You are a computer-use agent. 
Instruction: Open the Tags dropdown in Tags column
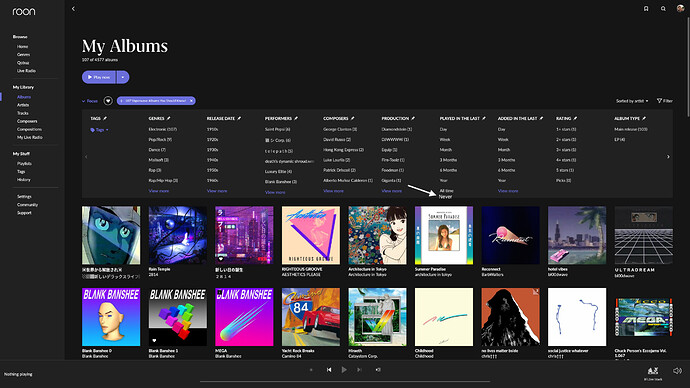99,130
